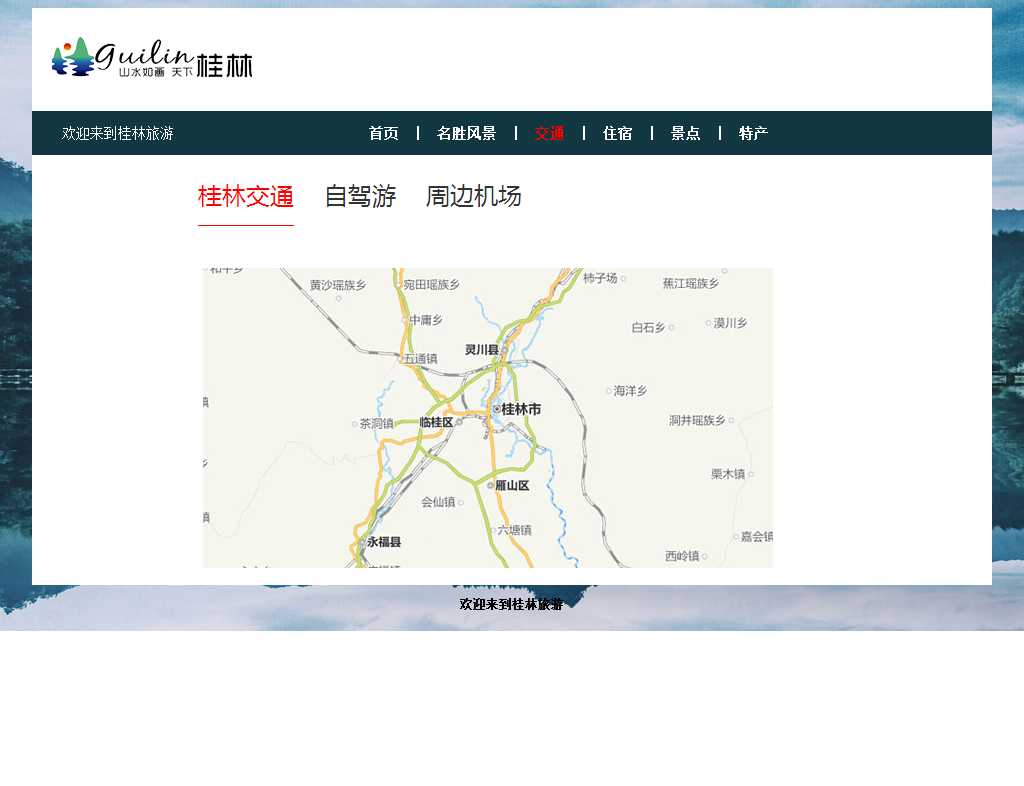Click the 欢迎来到桂林旅游 text in navbar

(117, 133)
